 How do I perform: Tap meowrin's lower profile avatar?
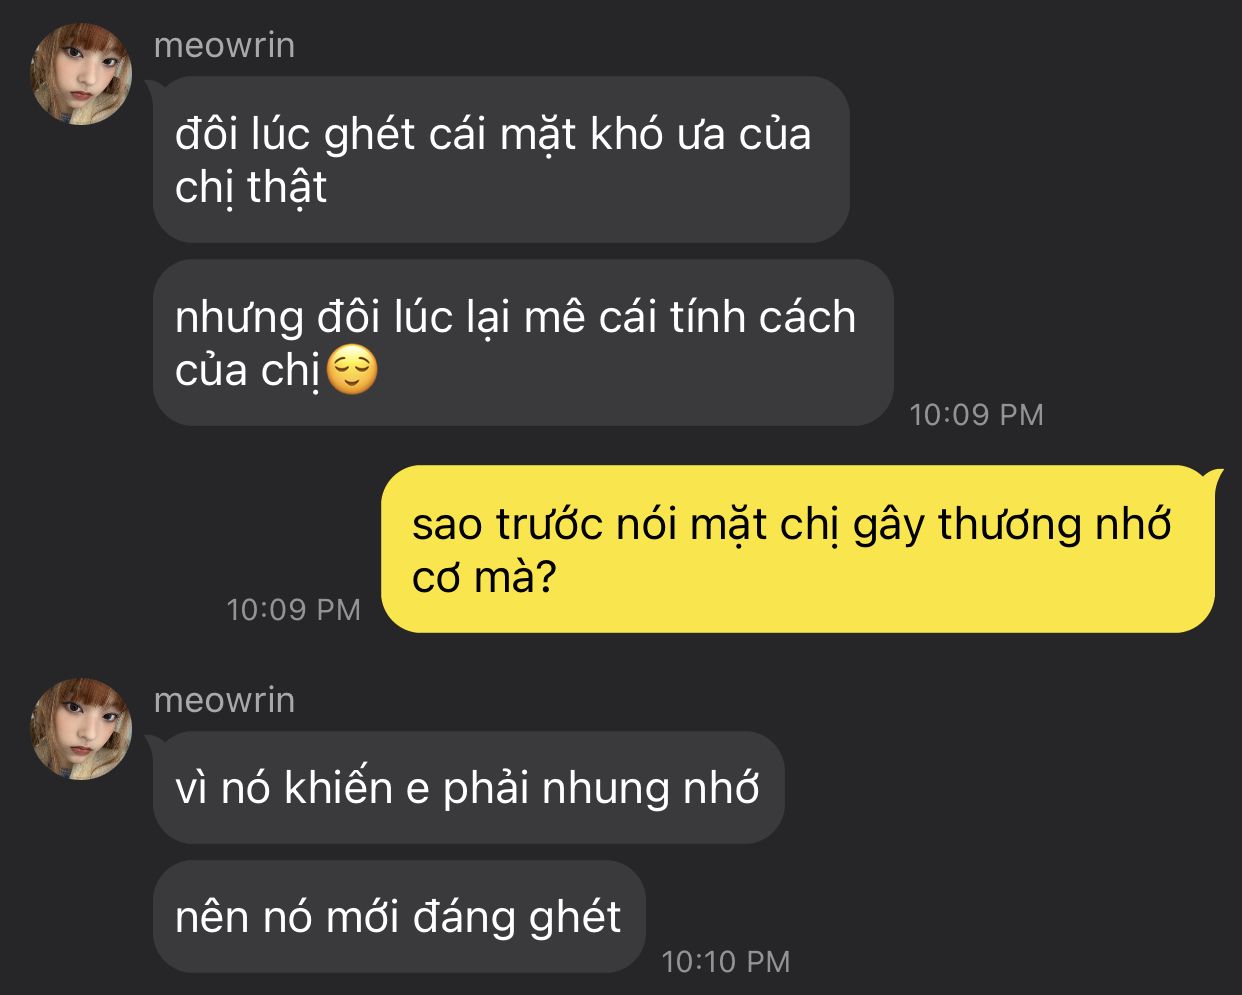coord(82,729)
